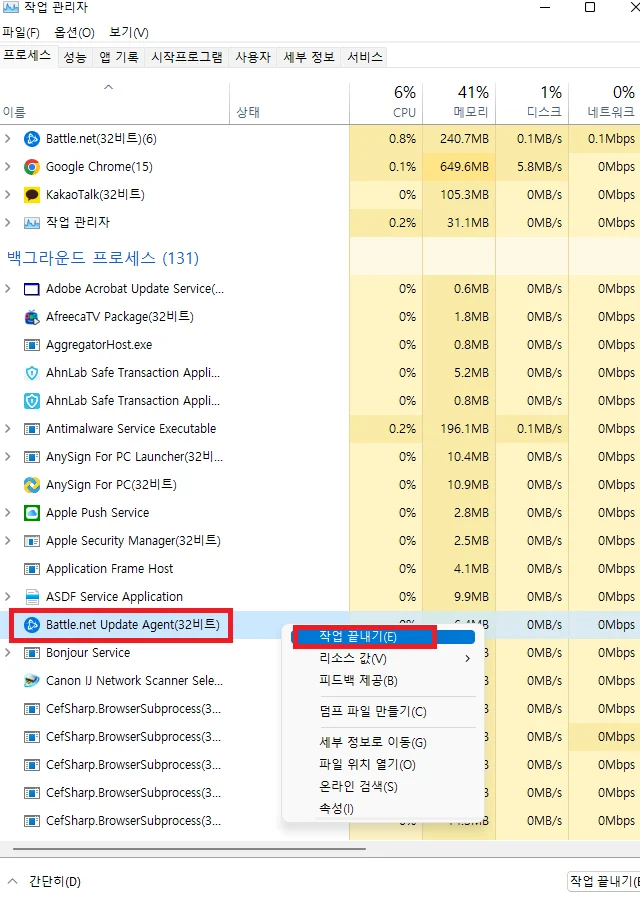Click the first AhnLab Safe Transaction shield icon

(x=32, y=373)
